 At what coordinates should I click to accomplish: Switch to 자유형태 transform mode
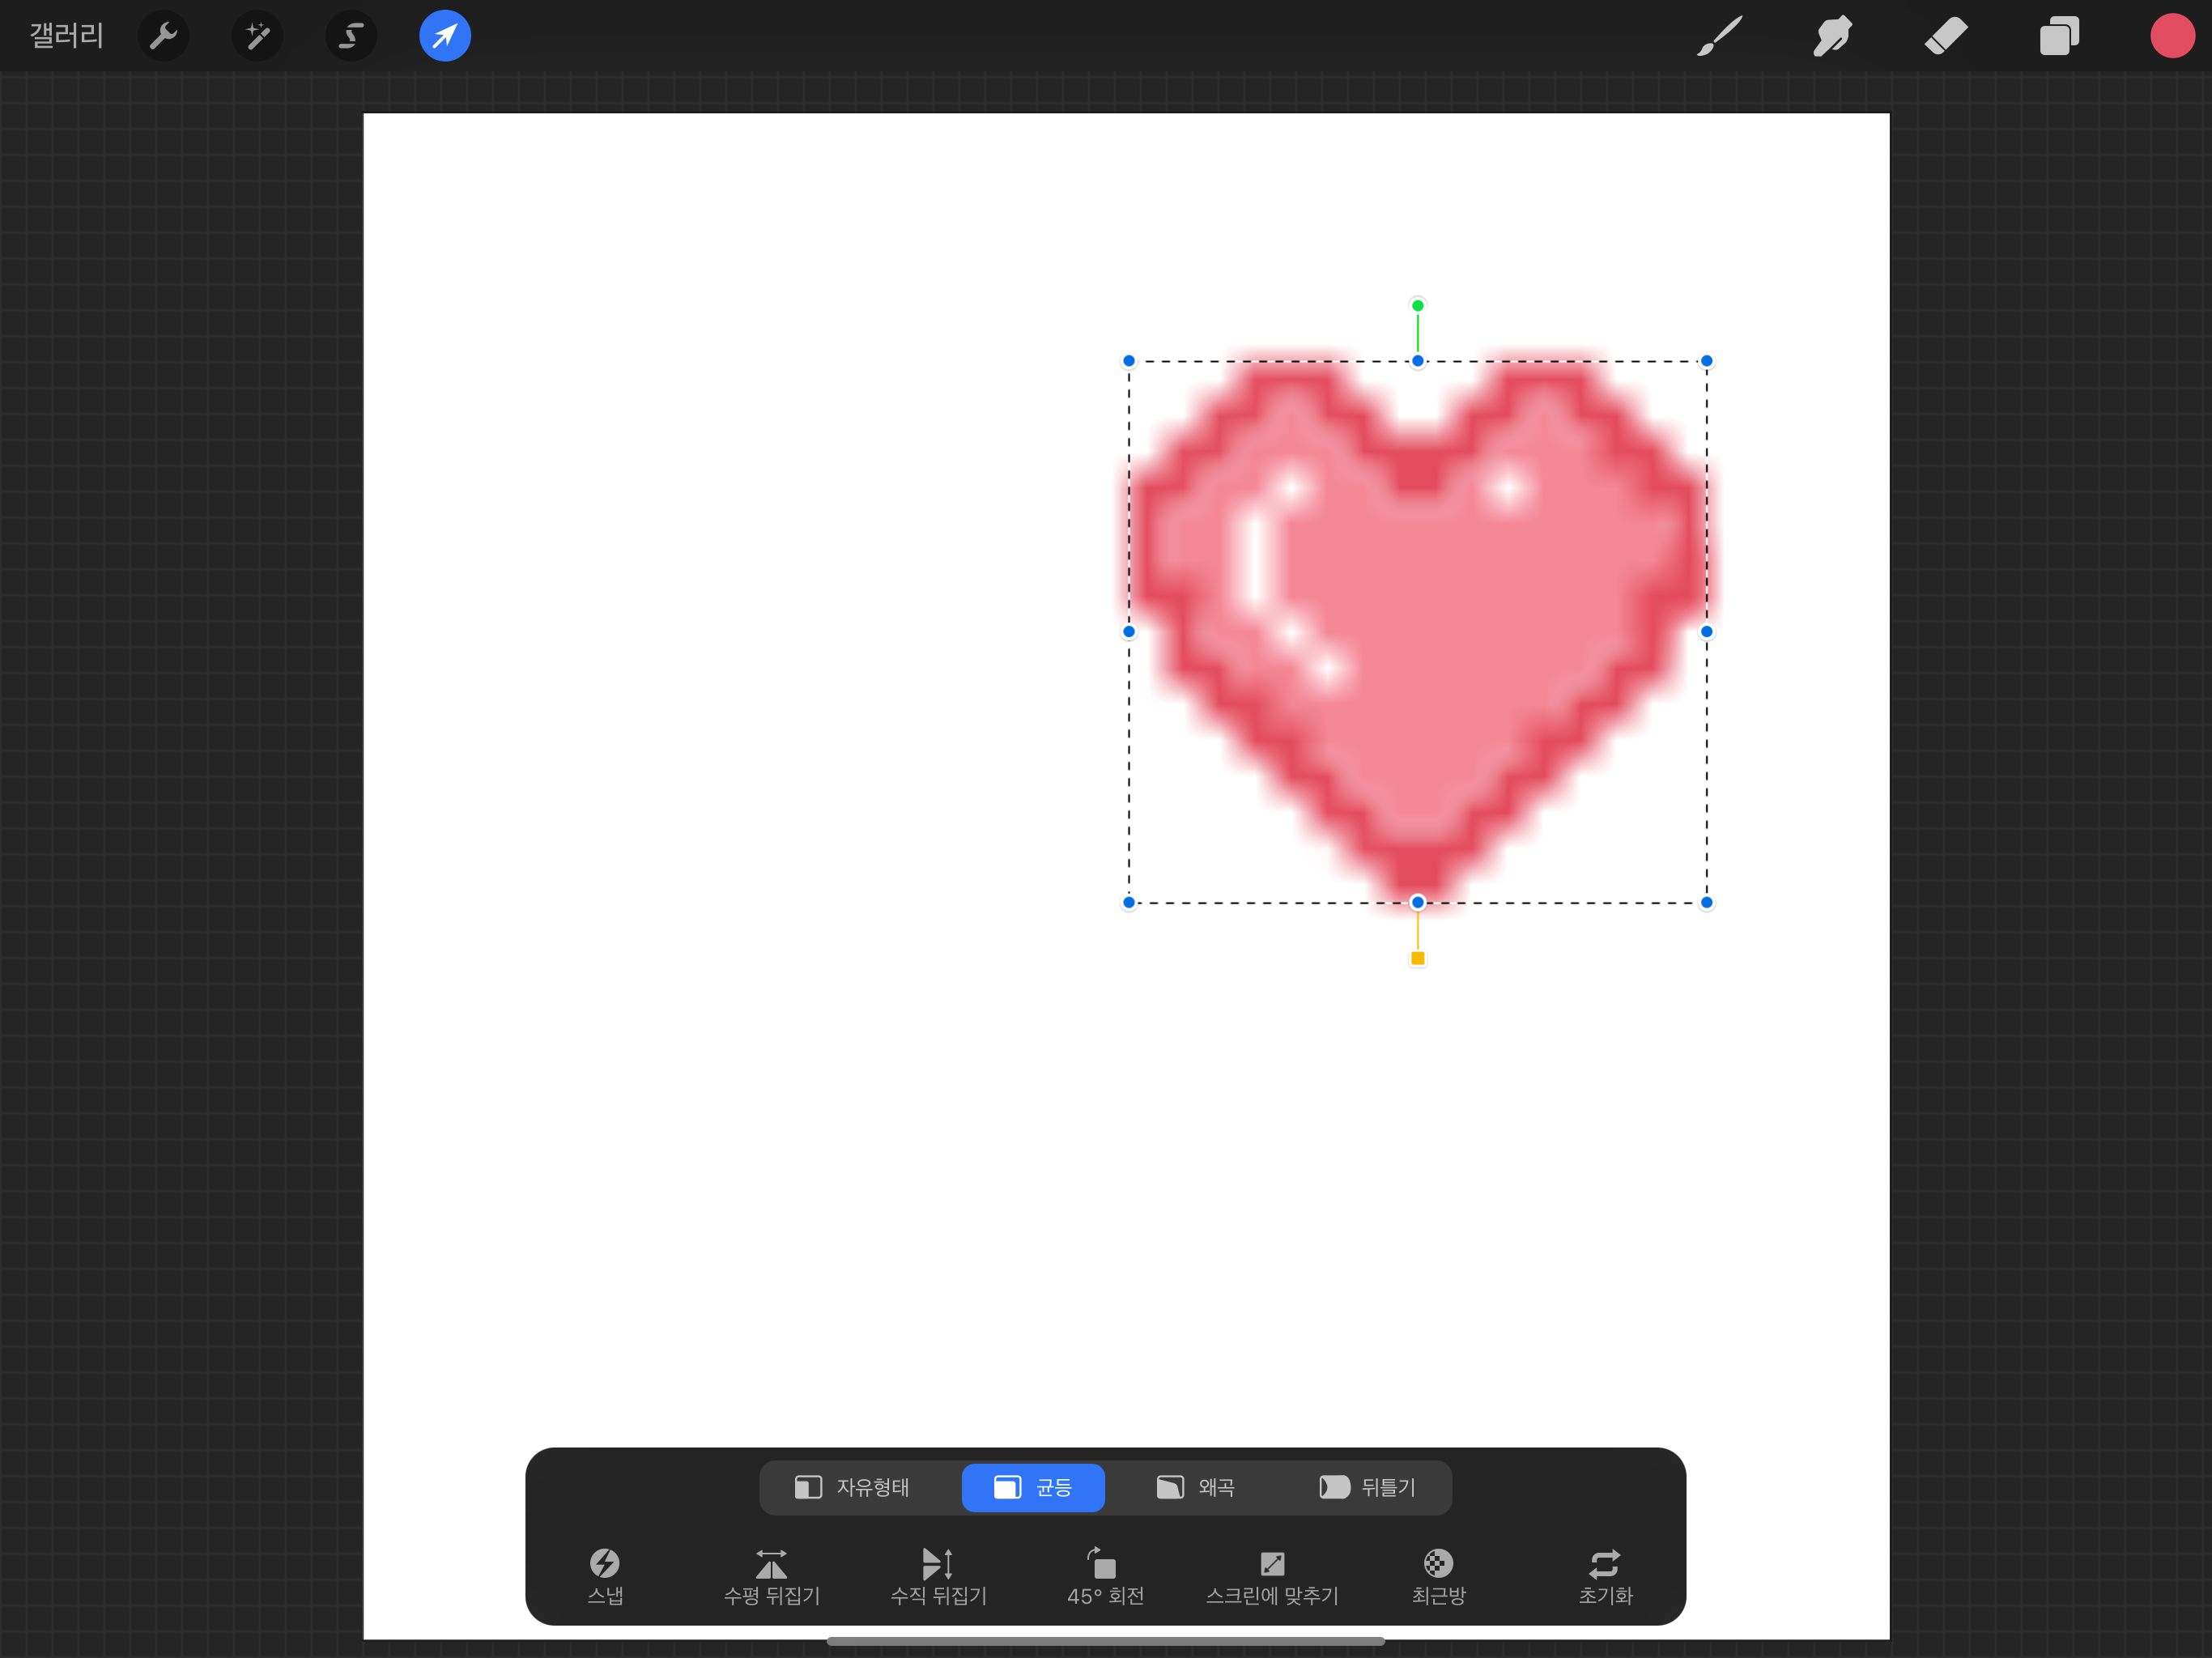coord(852,1487)
